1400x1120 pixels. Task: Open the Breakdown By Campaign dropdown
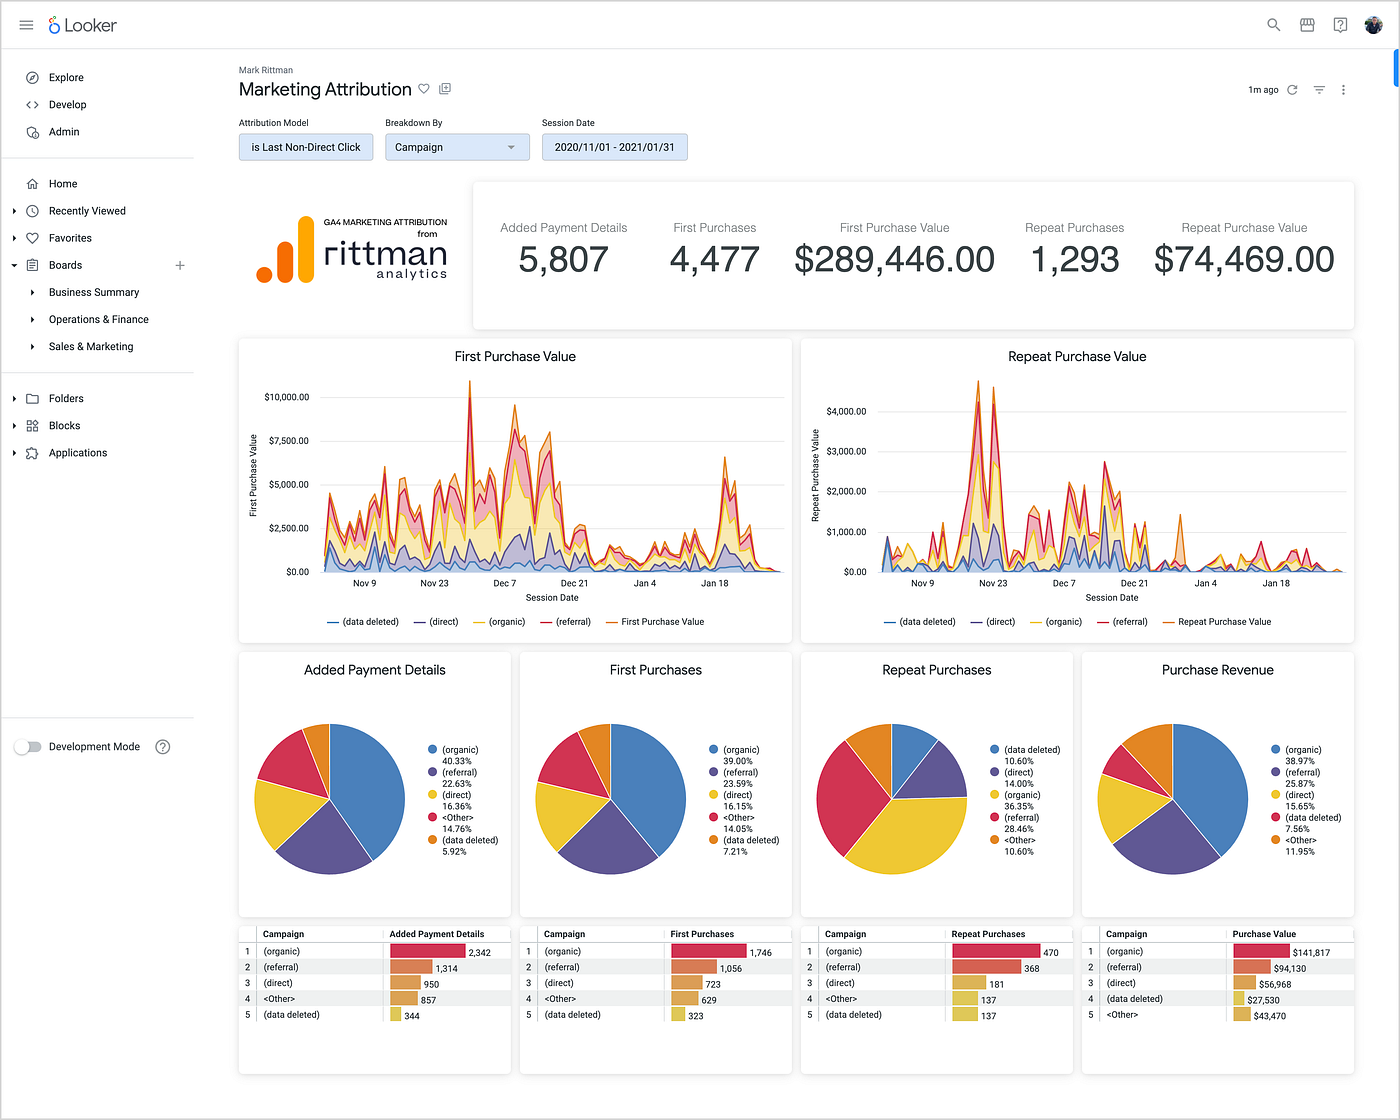[457, 147]
